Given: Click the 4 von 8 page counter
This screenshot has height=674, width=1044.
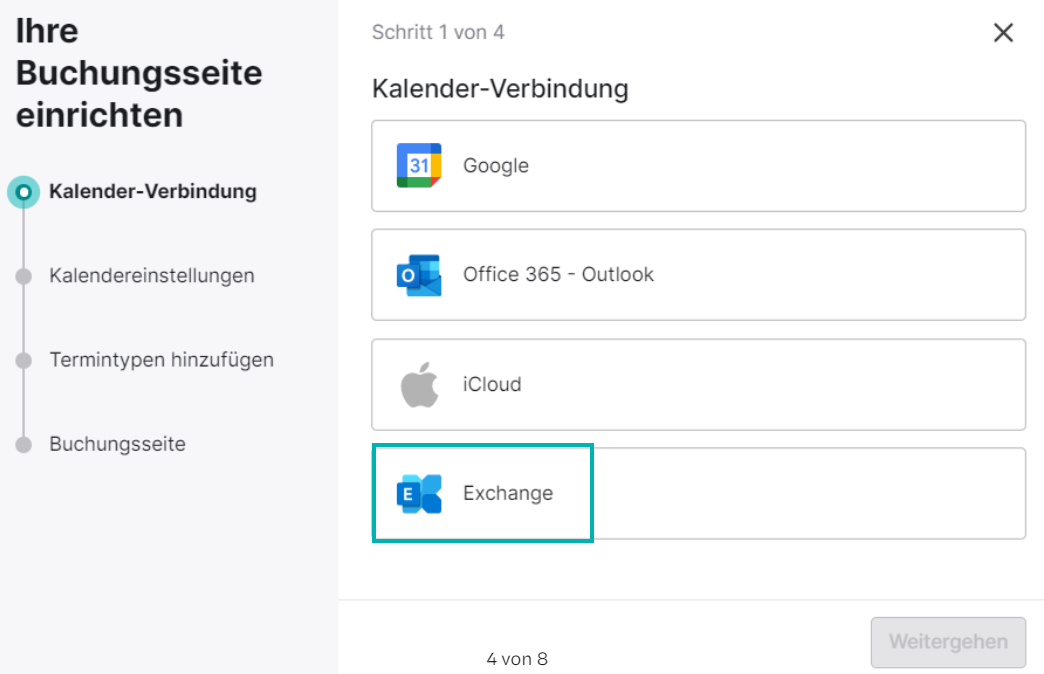Looking at the screenshot, I should (x=517, y=659).
